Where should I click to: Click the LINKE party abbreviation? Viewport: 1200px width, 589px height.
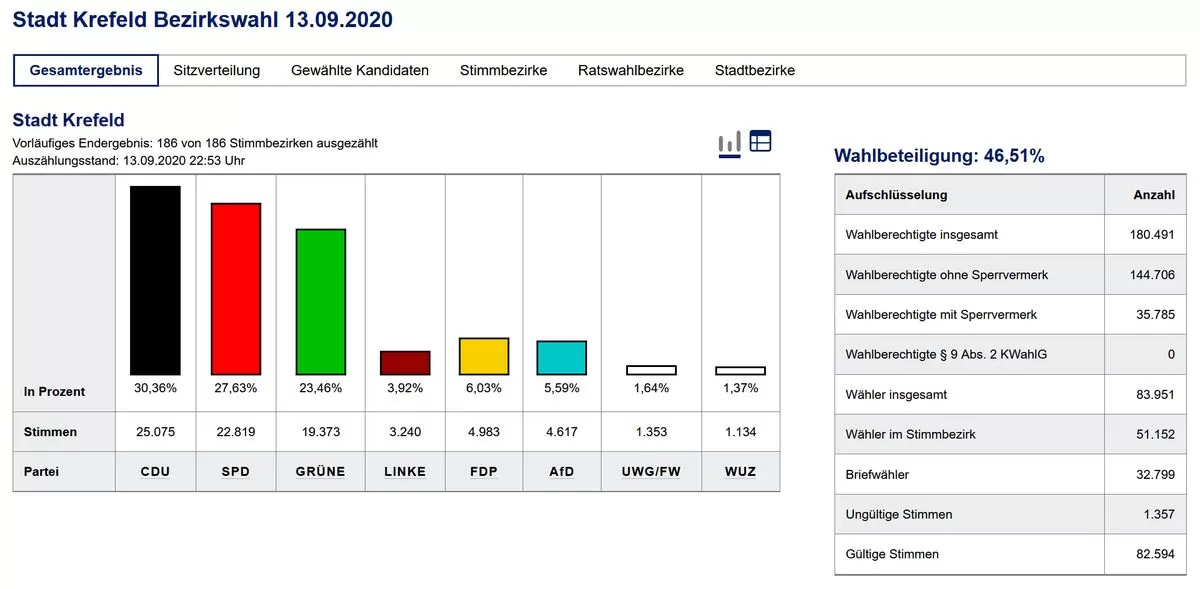405,472
